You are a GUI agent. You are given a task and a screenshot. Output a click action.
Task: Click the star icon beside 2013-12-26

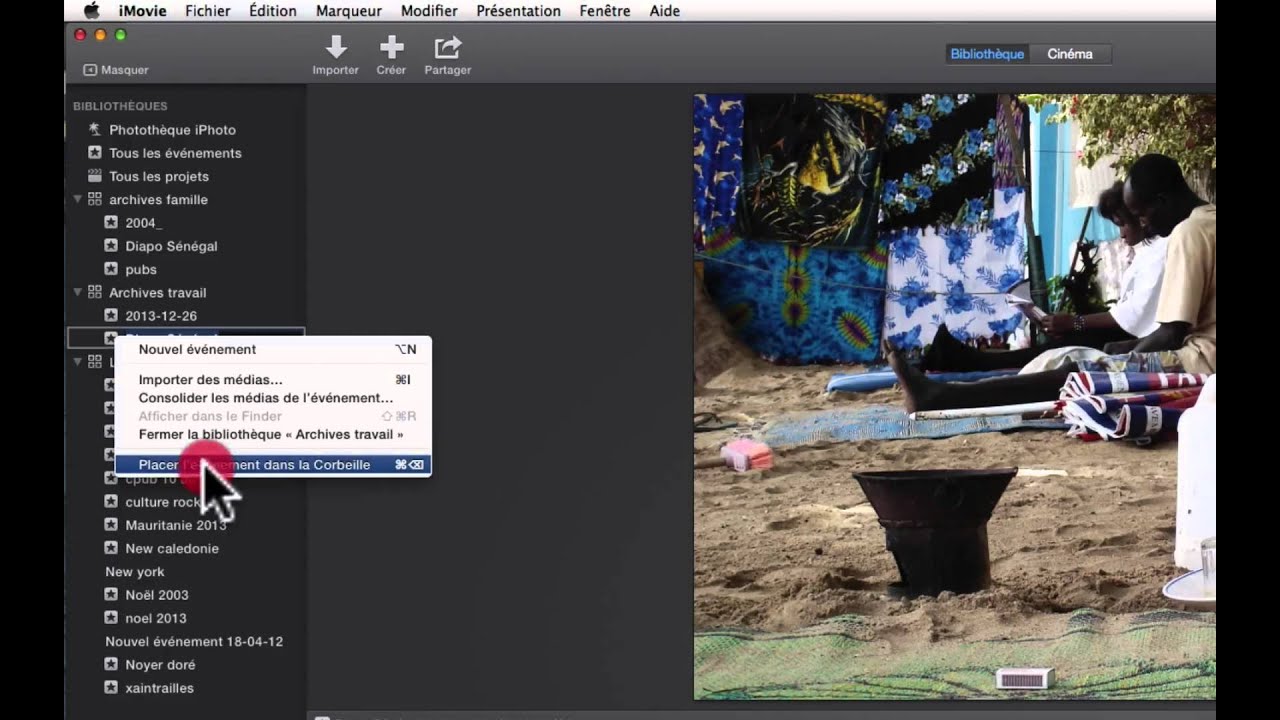pos(111,315)
